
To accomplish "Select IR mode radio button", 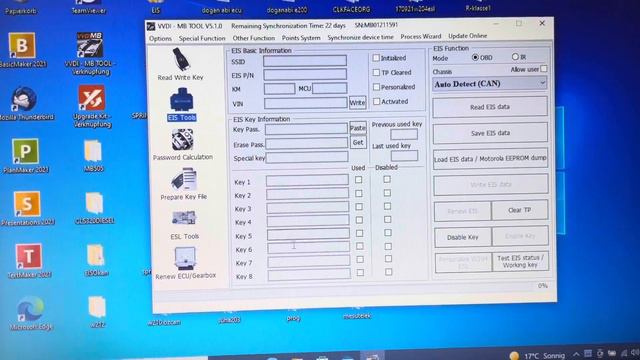I will point(515,57).
